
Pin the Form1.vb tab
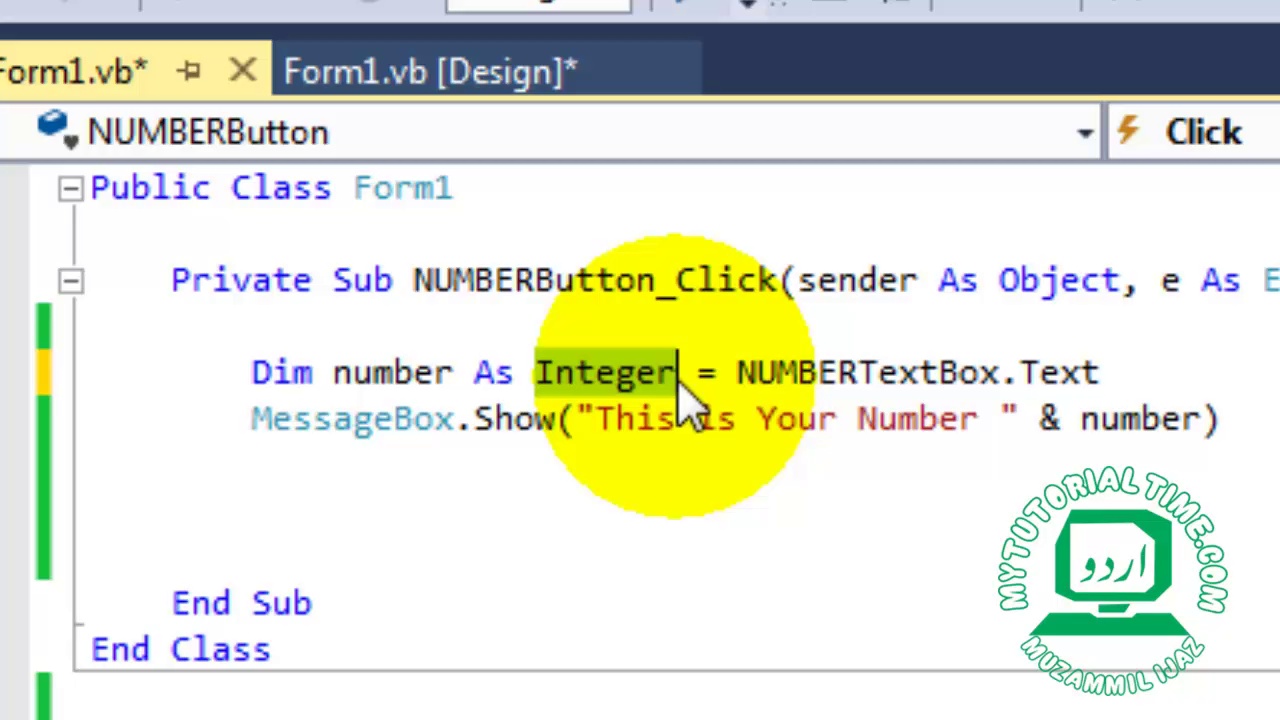pyautogui.click(x=189, y=71)
